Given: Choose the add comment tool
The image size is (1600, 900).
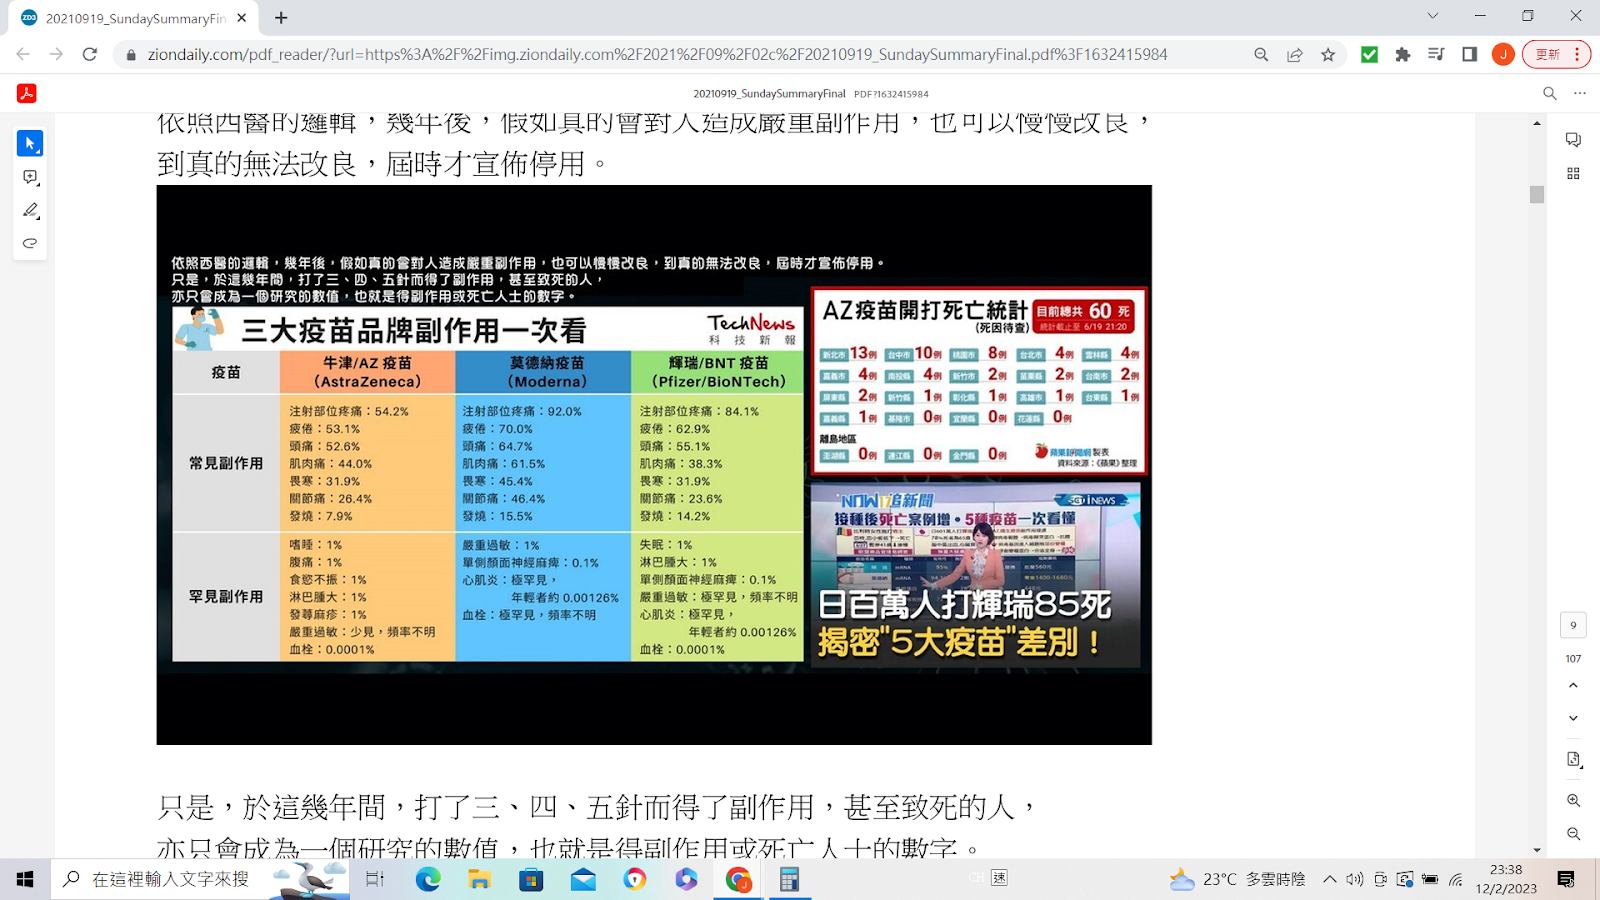Looking at the screenshot, I should [30, 177].
